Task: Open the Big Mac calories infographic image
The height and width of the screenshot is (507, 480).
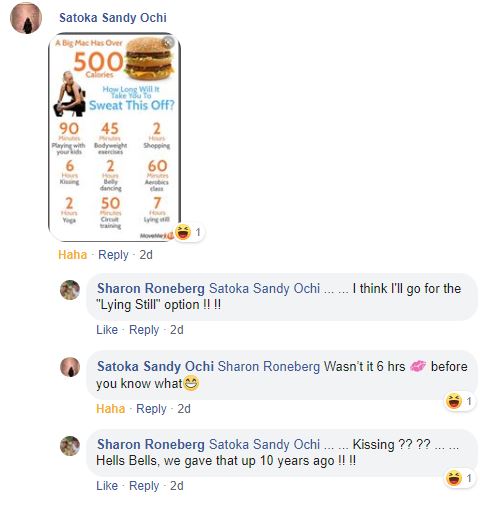Action: (x=115, y=137)
